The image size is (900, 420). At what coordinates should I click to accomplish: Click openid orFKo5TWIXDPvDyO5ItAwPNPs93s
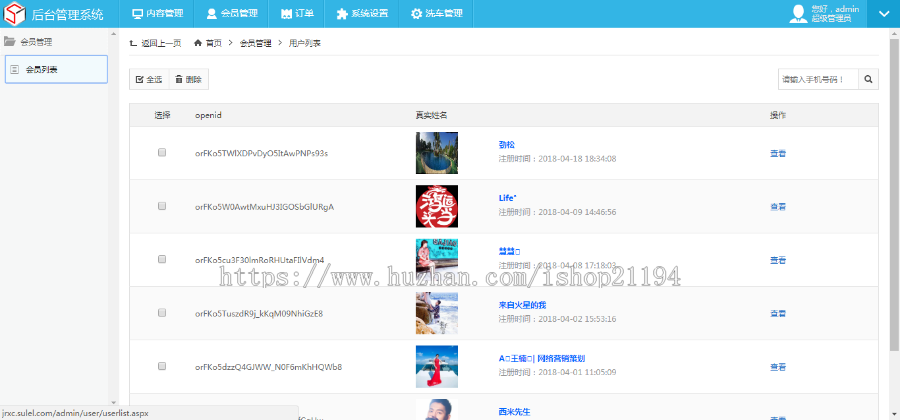coord(262,153)
